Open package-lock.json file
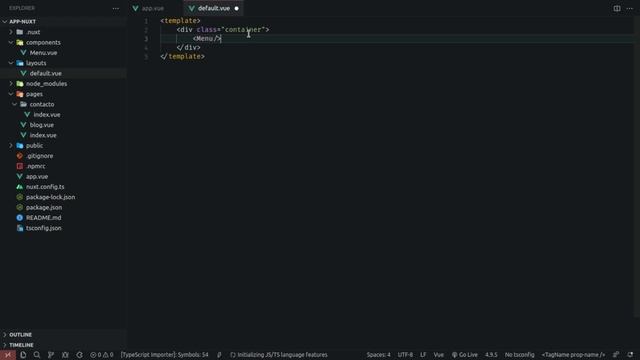Image resolution: width=640 pixels, height=360 pixels. (x=50, y=197)
